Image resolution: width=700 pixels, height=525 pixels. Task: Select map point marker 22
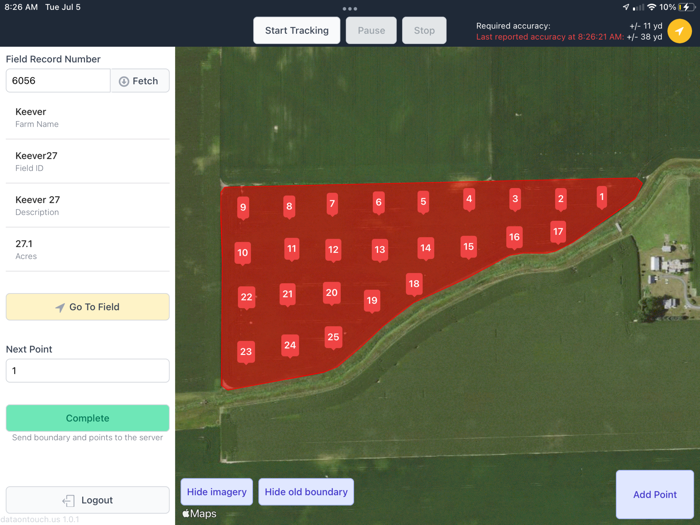[246, 298]
